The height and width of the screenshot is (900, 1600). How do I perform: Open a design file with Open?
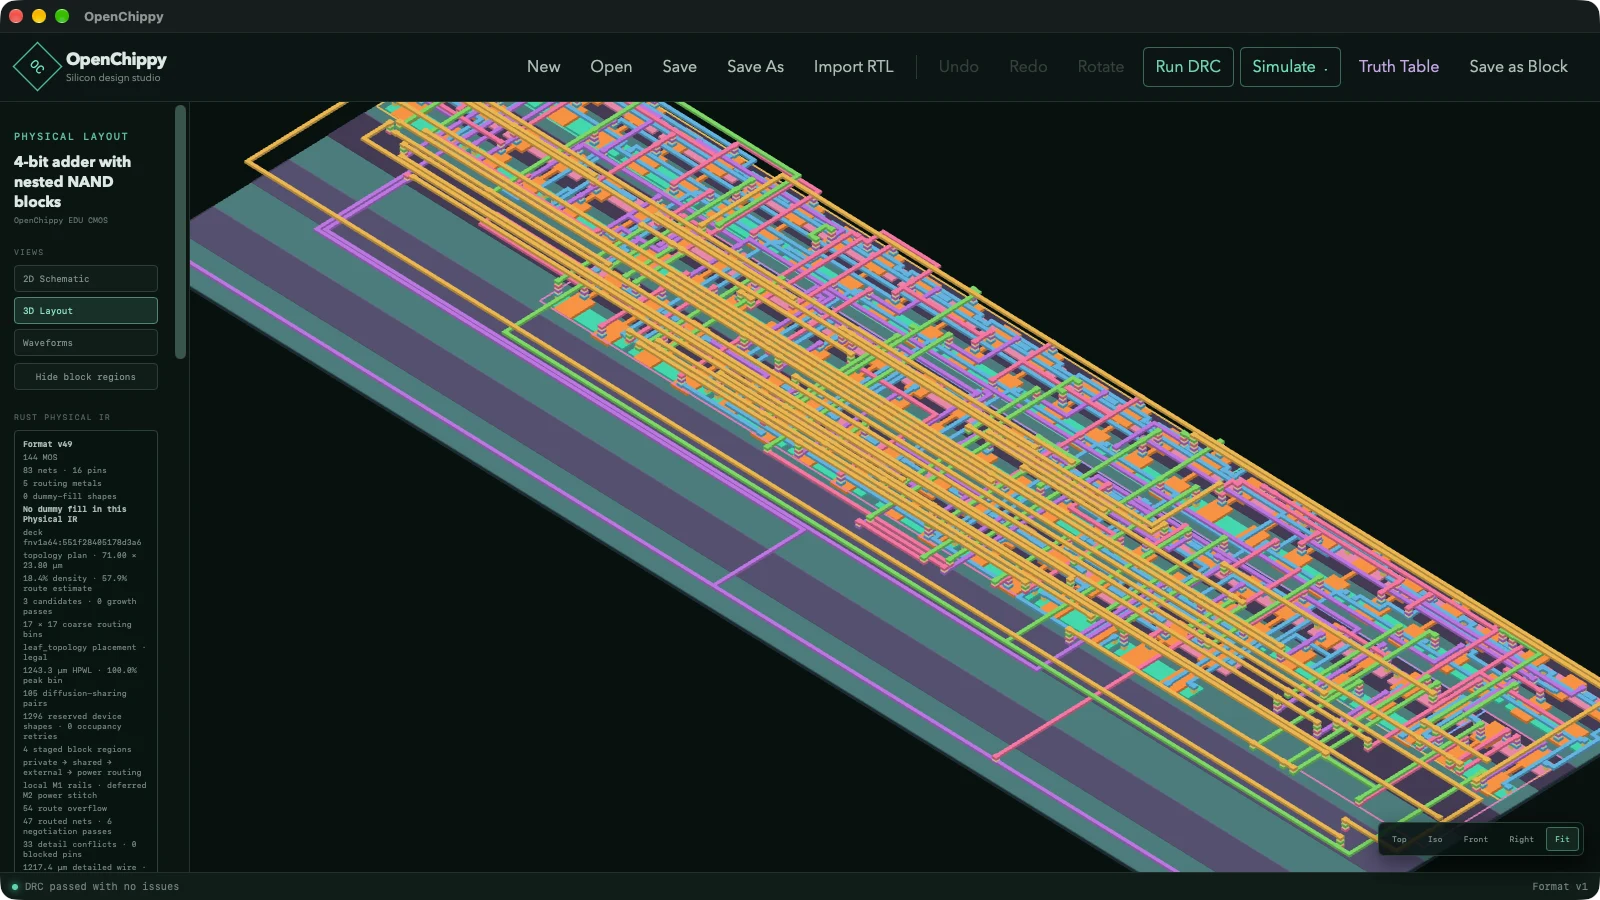[611, 67]
